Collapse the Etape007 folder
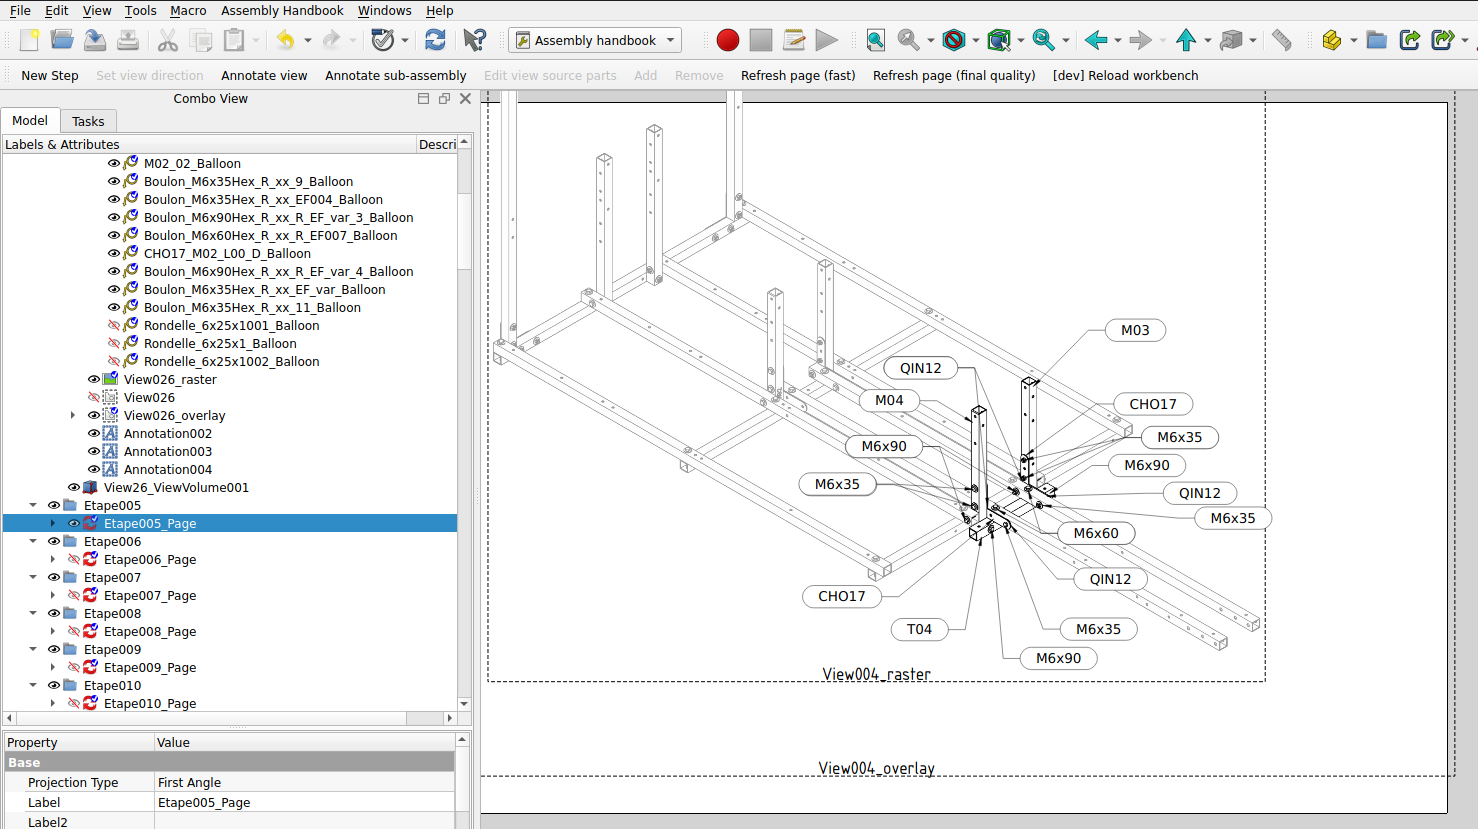The image size is (1478, 829). pos(33,578)
